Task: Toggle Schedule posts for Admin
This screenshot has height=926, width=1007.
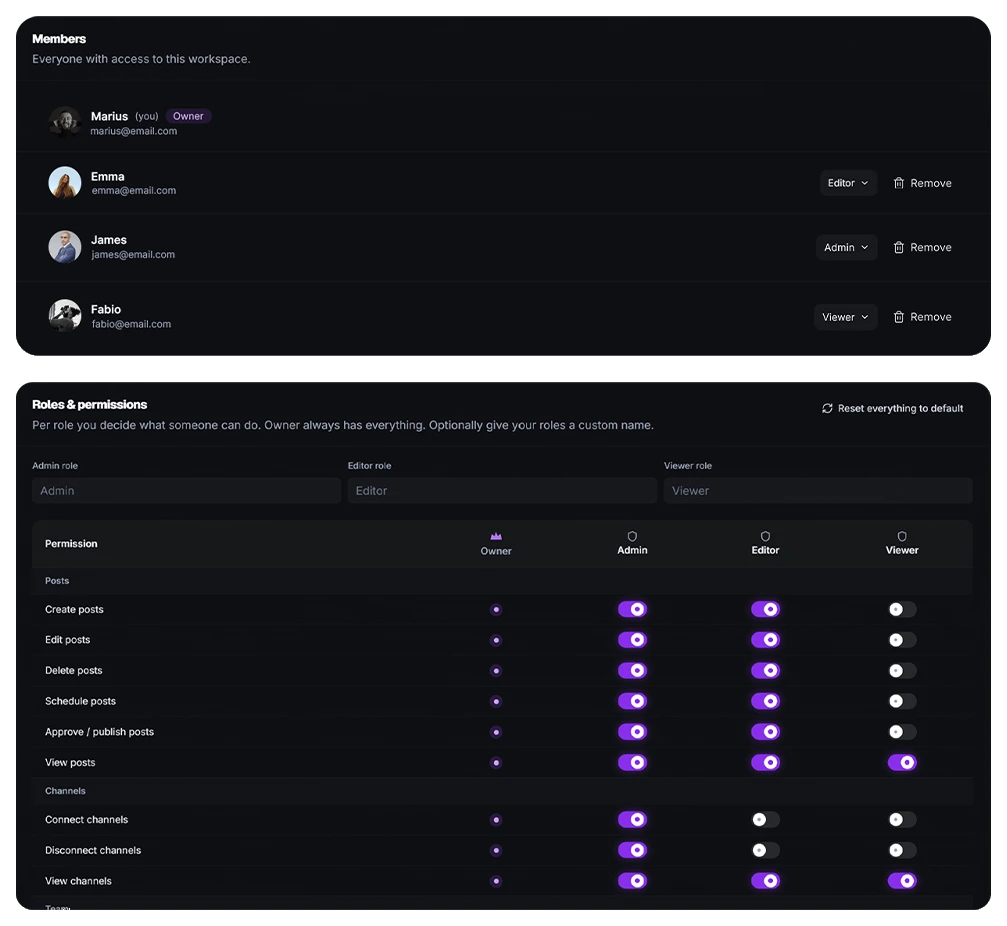Action: [x=632, y=701]
